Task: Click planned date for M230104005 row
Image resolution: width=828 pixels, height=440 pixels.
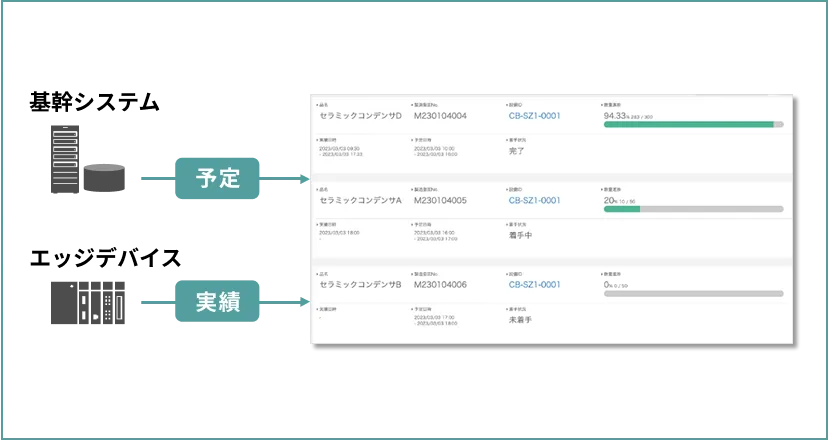Action: 436,236
